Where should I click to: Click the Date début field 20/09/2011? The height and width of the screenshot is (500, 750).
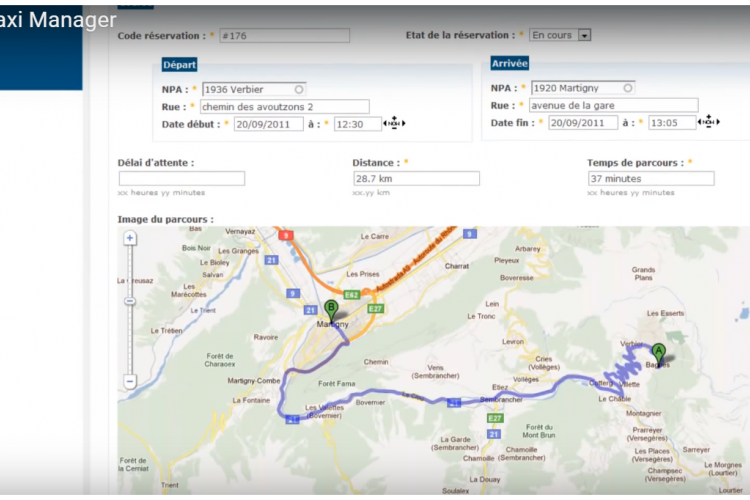268,124
